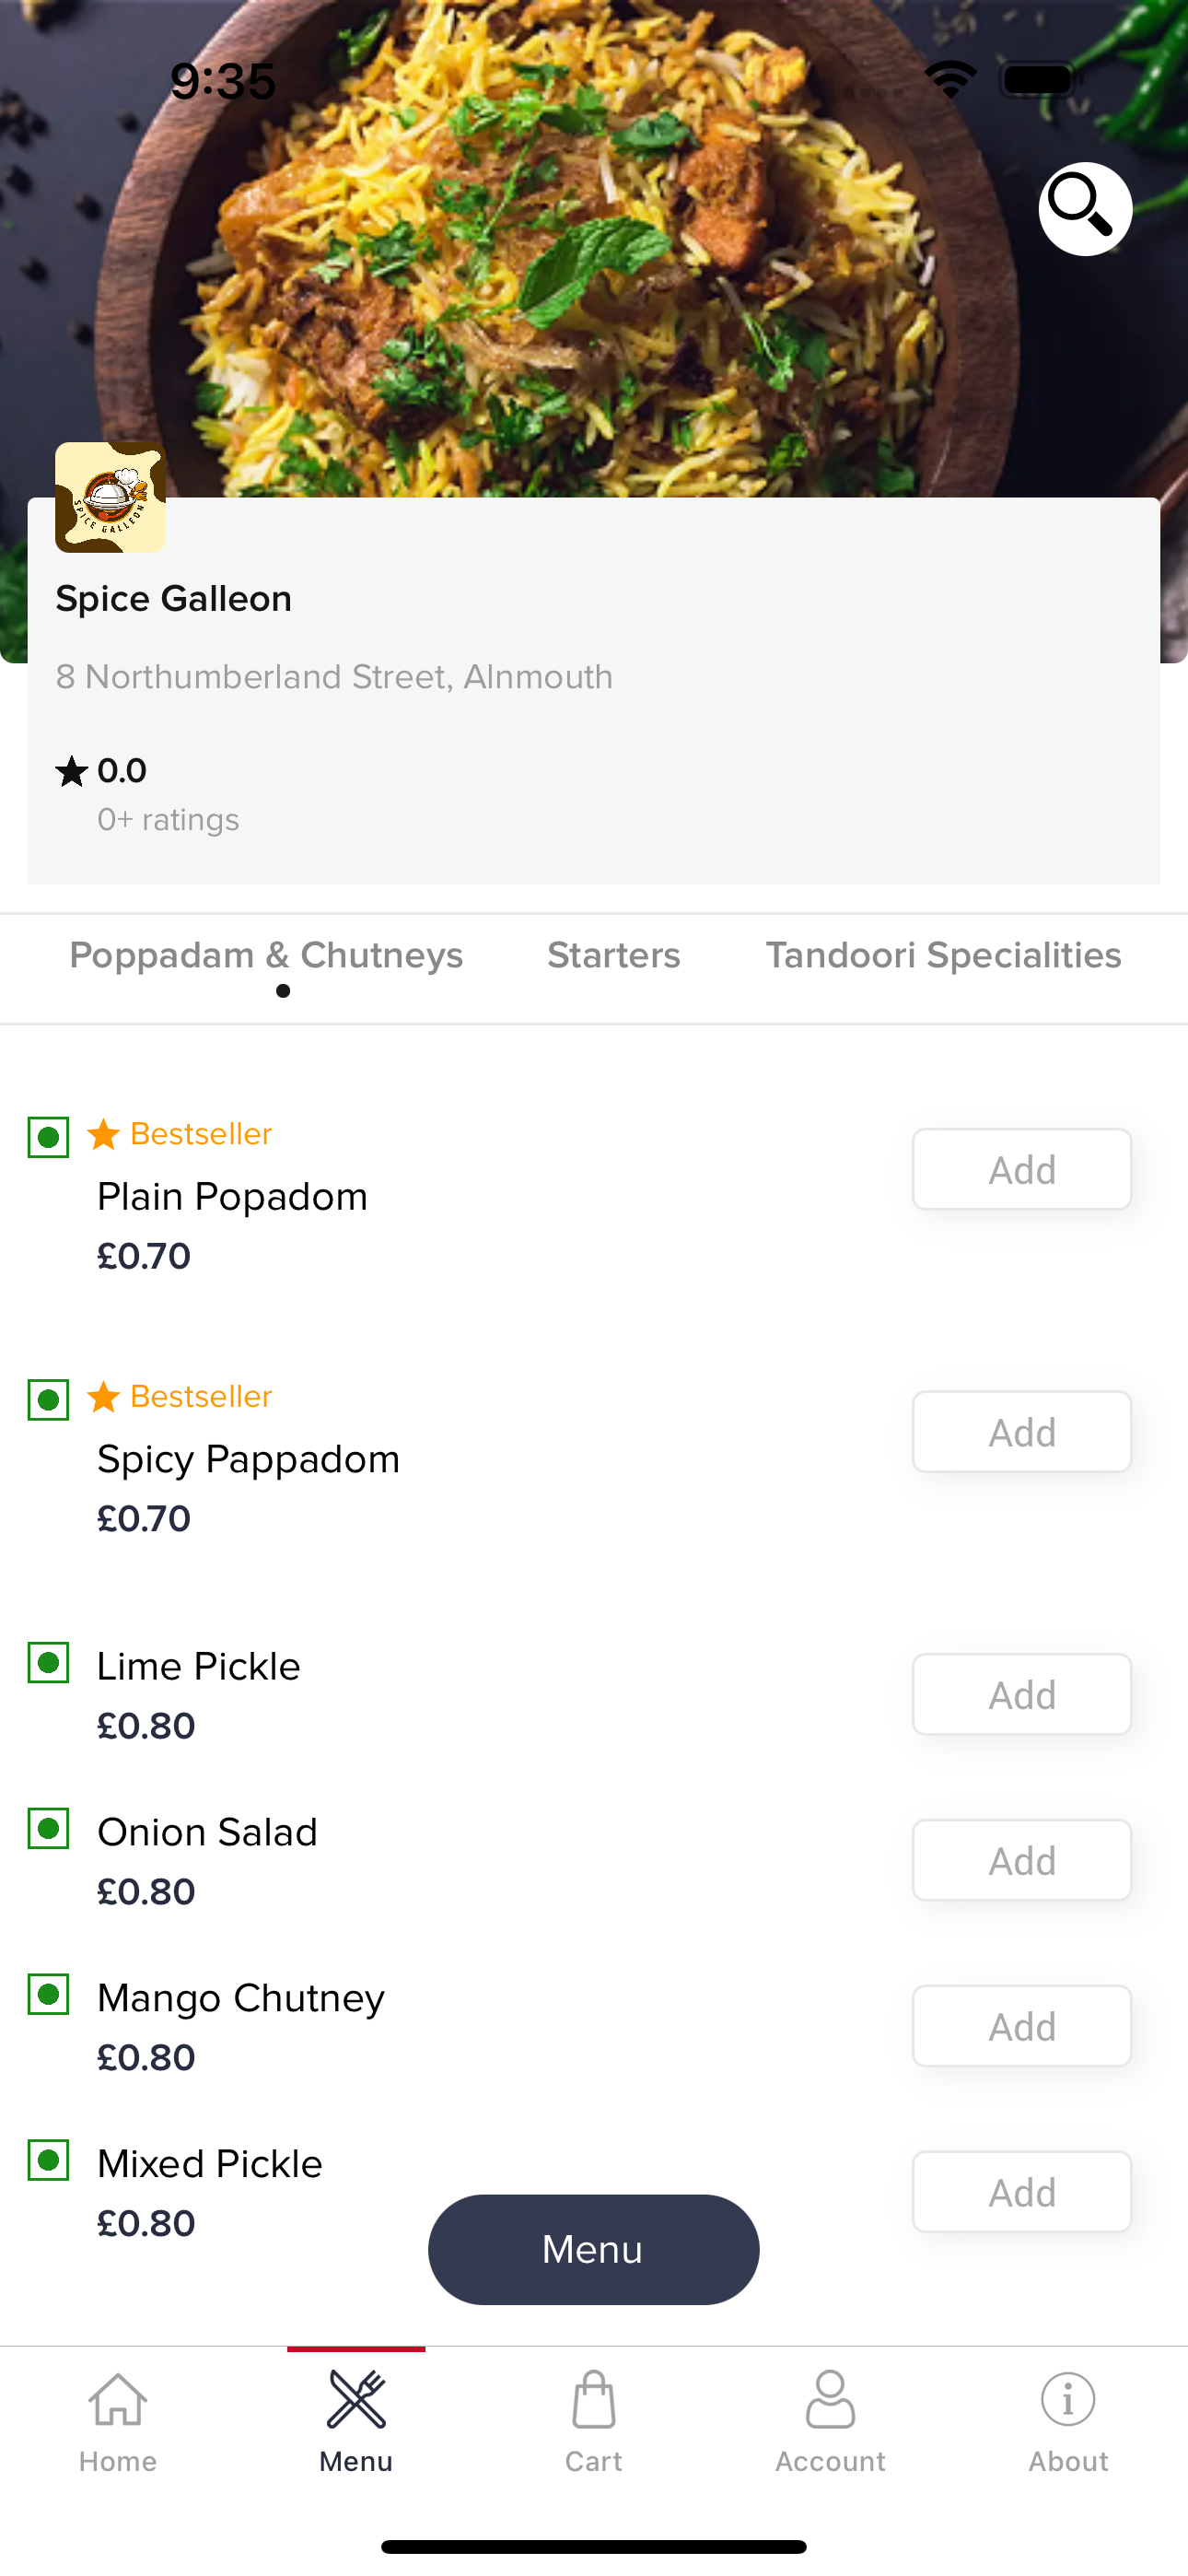Tap the search magnifier icon
The height and width of the screenshot is (2576, 1188).
pos(1084,208)
